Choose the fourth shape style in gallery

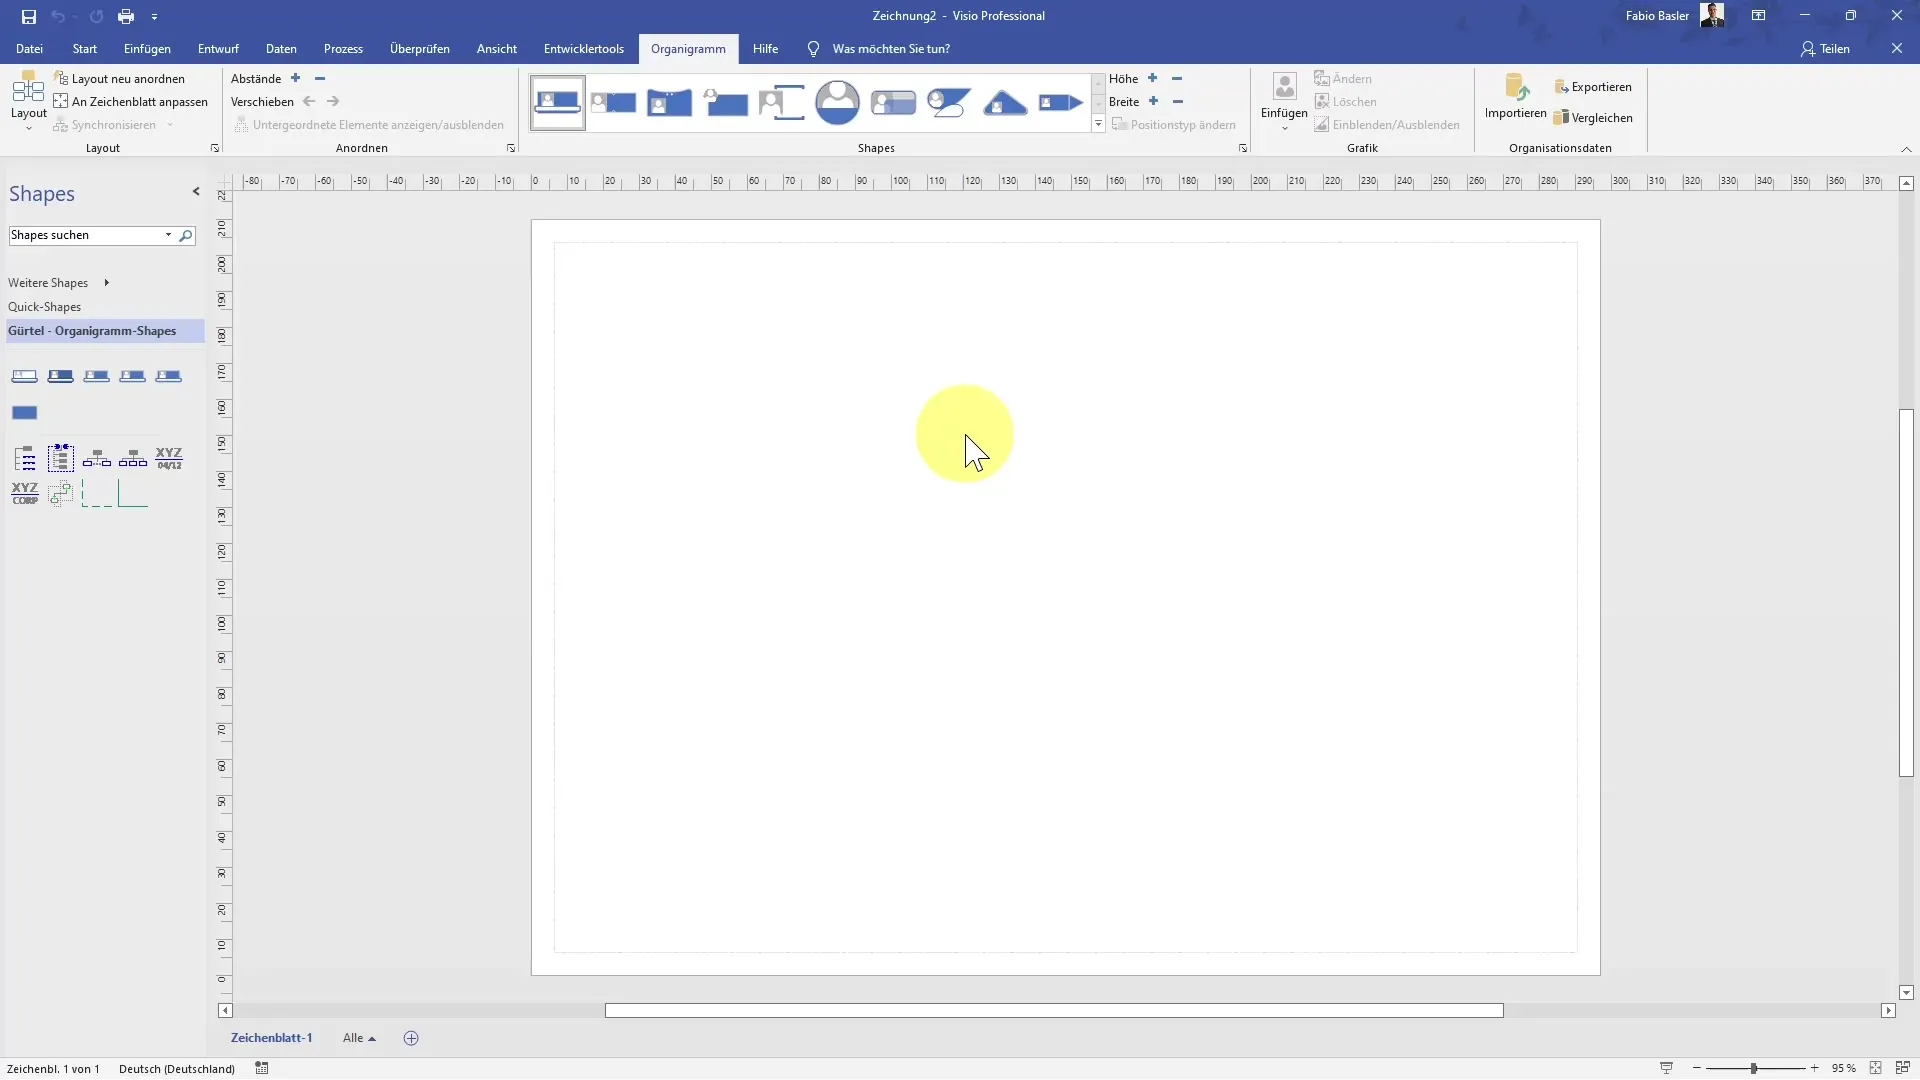725,102
